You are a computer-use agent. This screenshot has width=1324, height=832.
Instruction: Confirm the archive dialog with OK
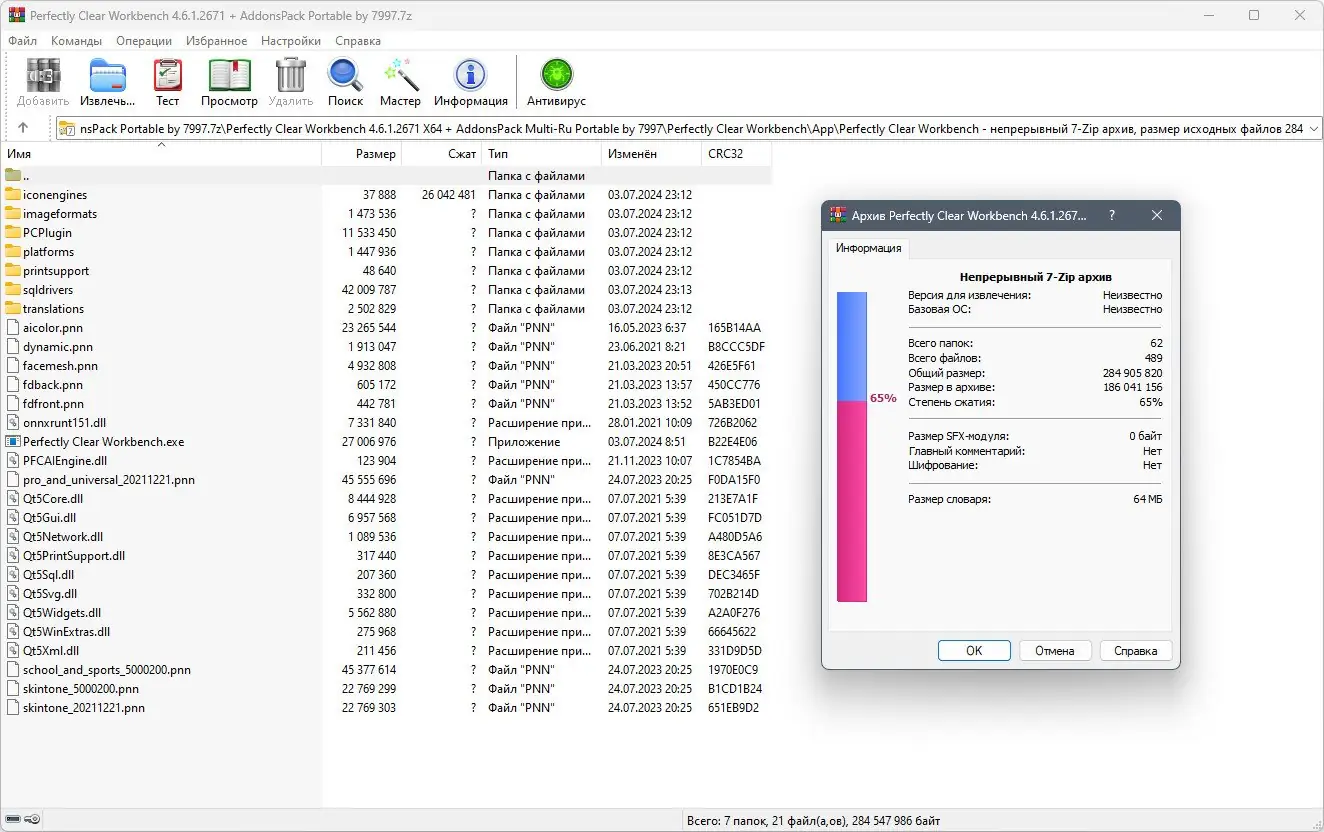click(973, 650)
